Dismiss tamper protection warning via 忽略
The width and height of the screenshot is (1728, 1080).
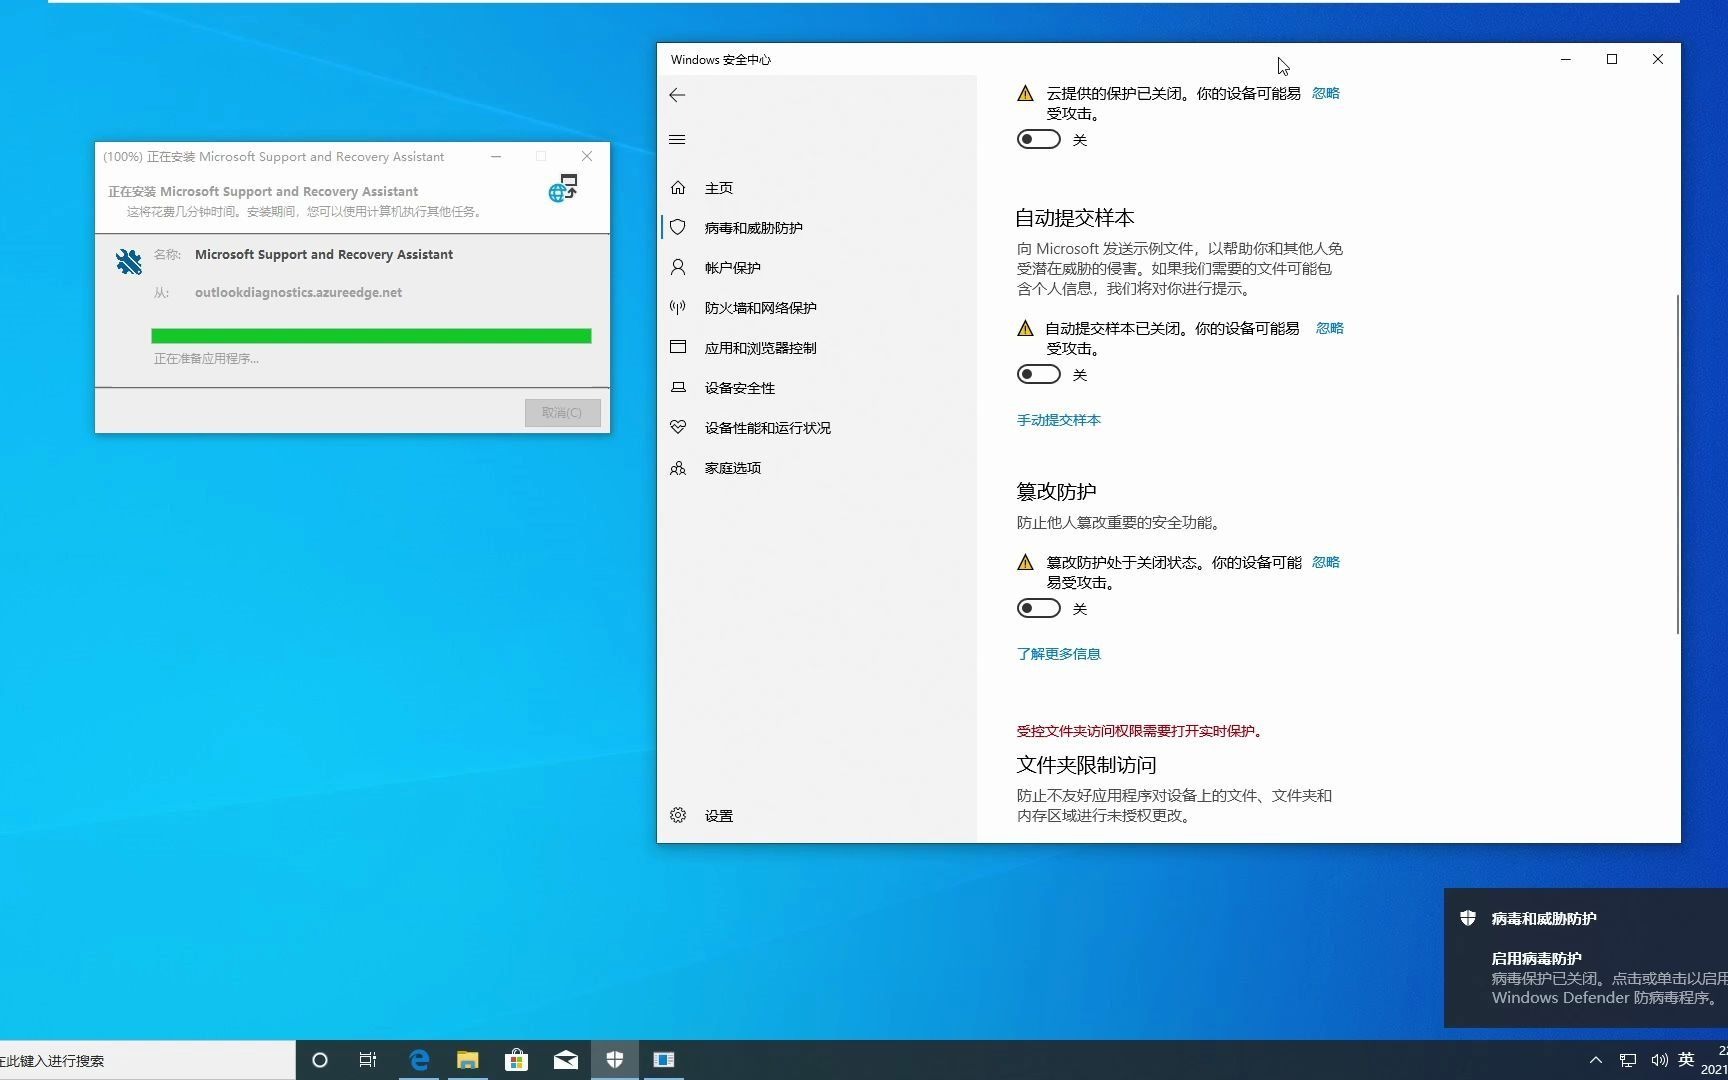click(x=1326, y=562)
